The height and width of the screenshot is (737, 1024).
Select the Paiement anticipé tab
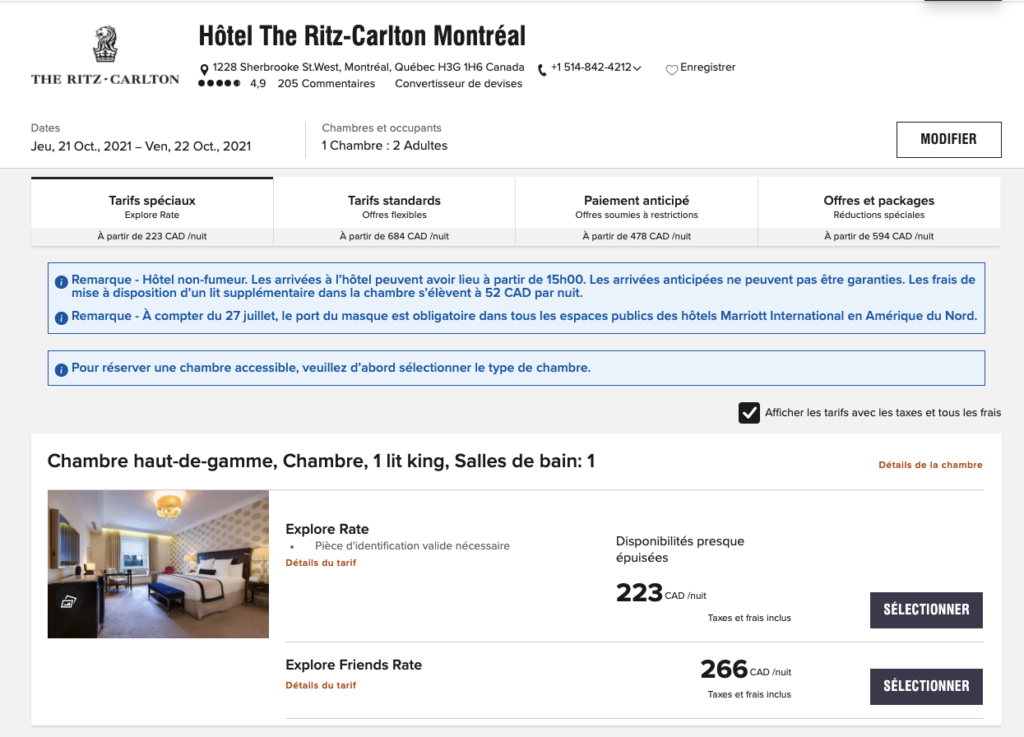(636, 207)
